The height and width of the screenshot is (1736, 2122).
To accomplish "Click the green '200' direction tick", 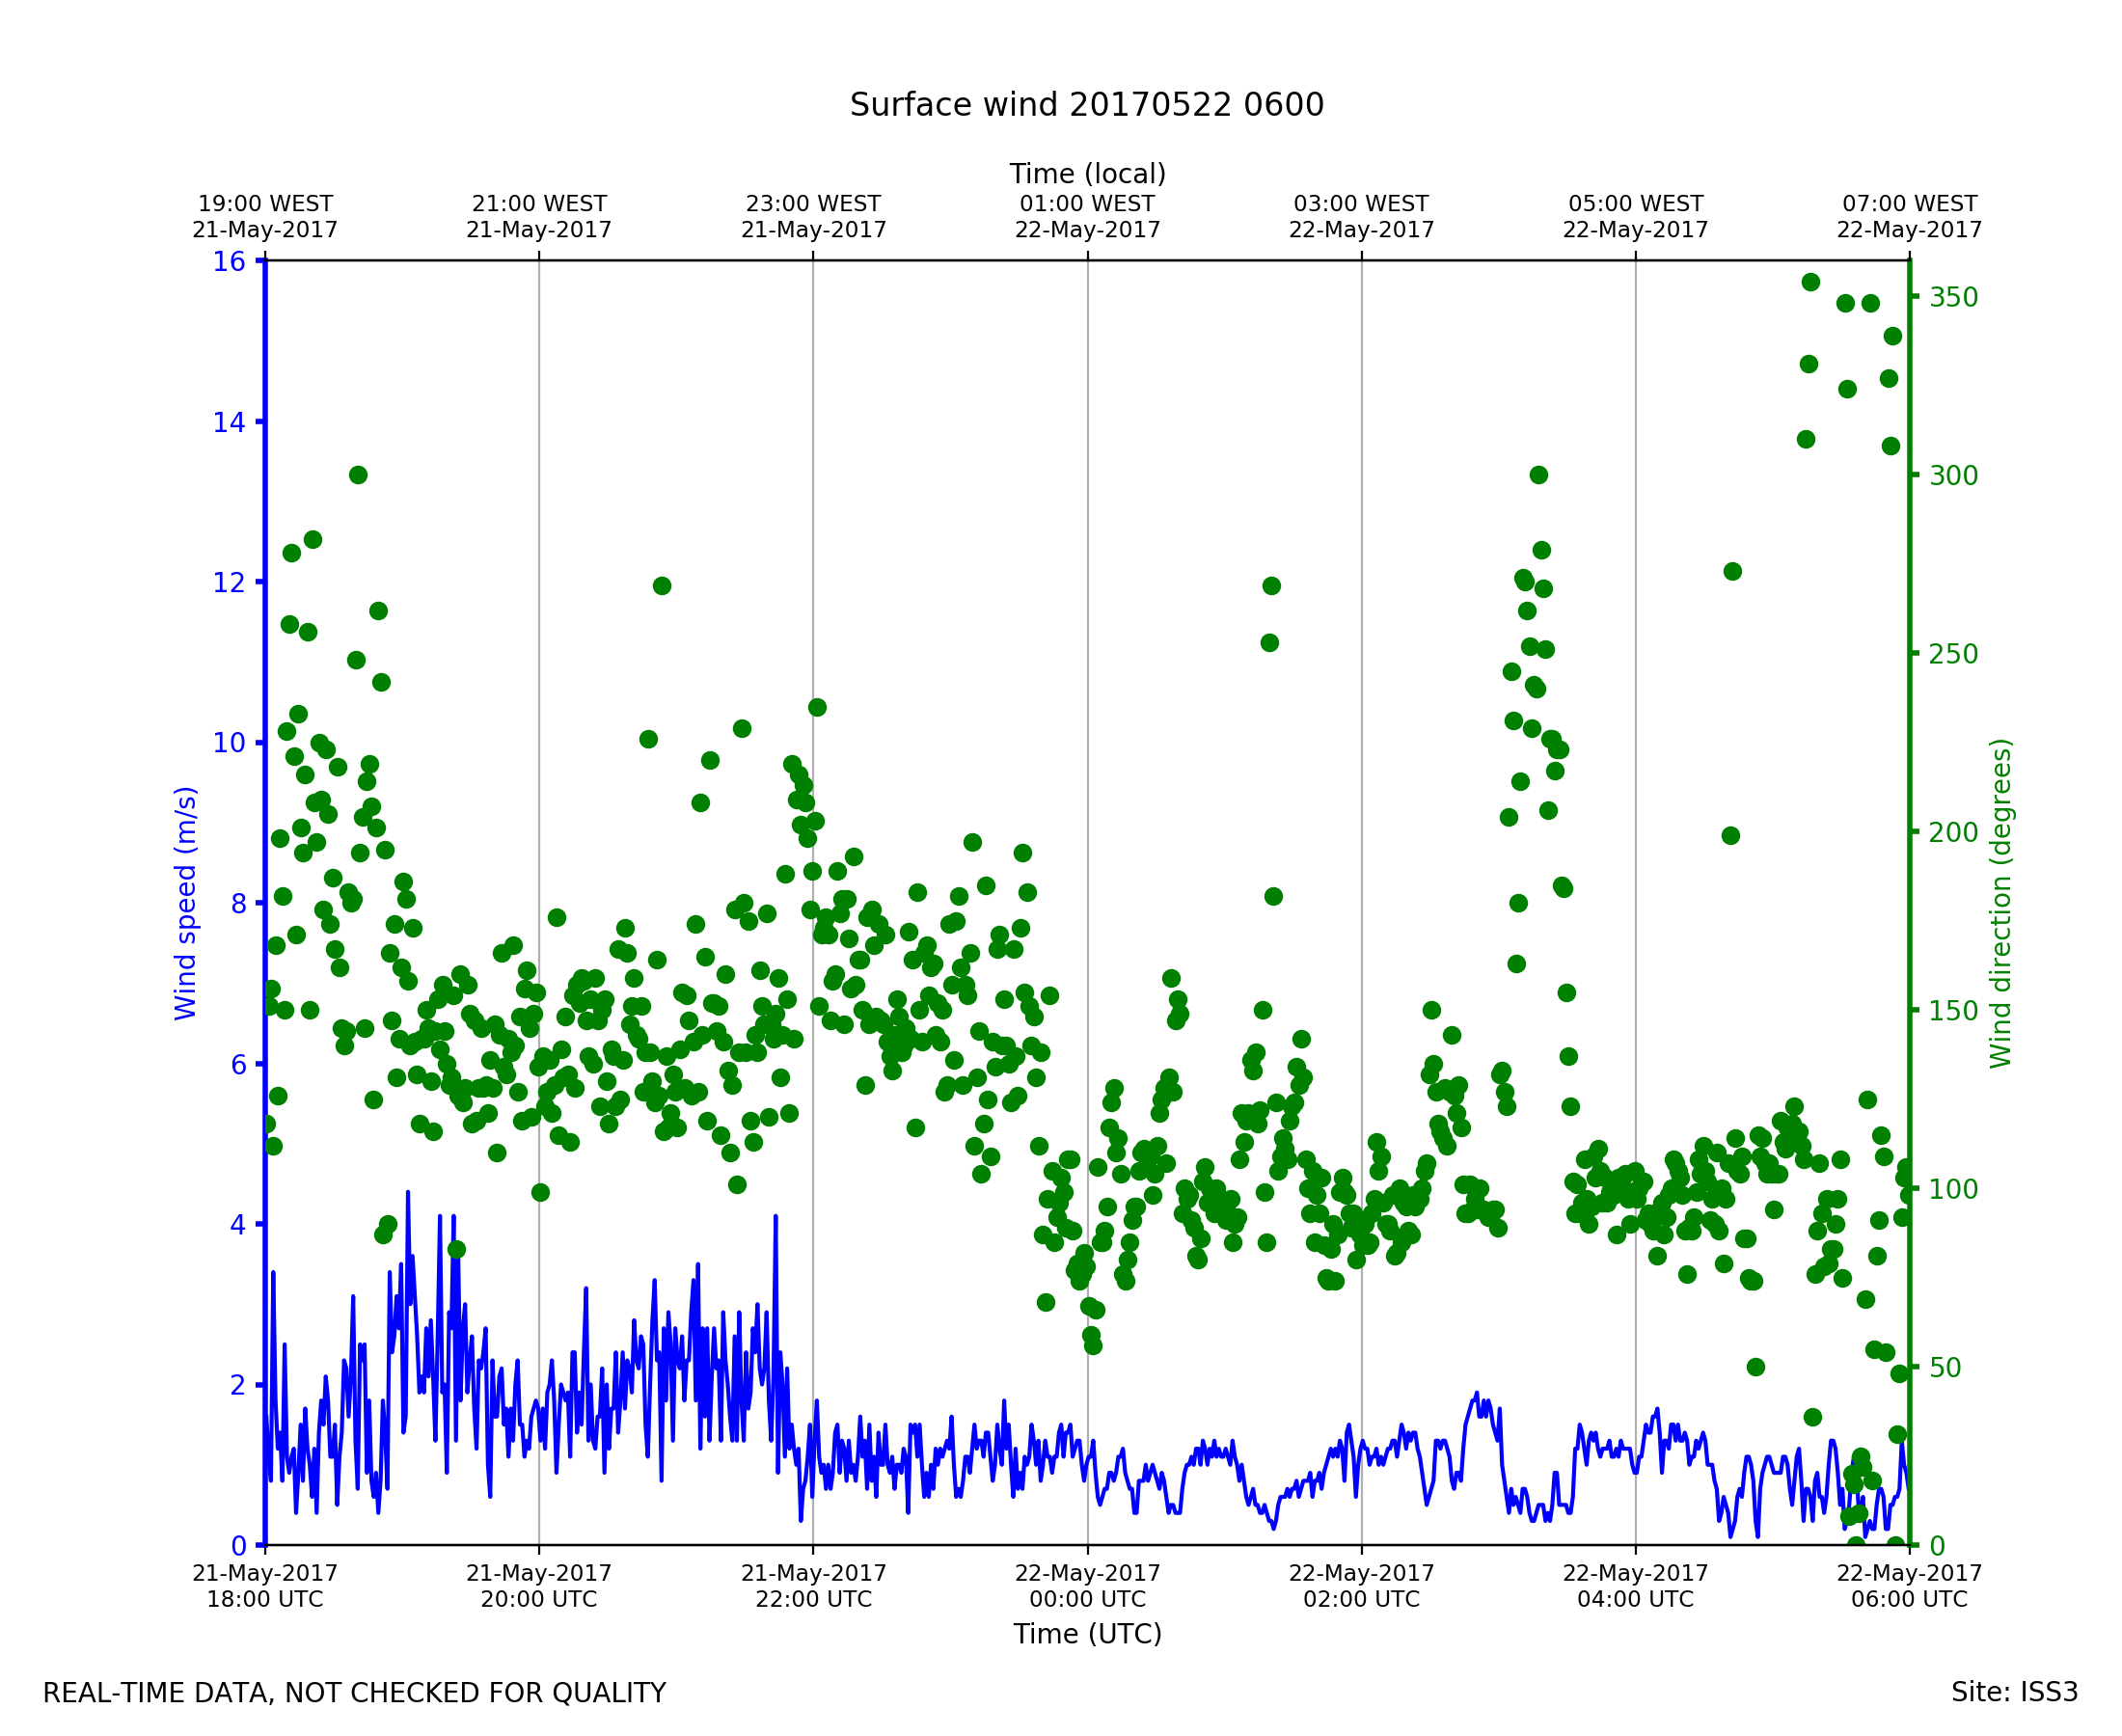I will 1953,832.
